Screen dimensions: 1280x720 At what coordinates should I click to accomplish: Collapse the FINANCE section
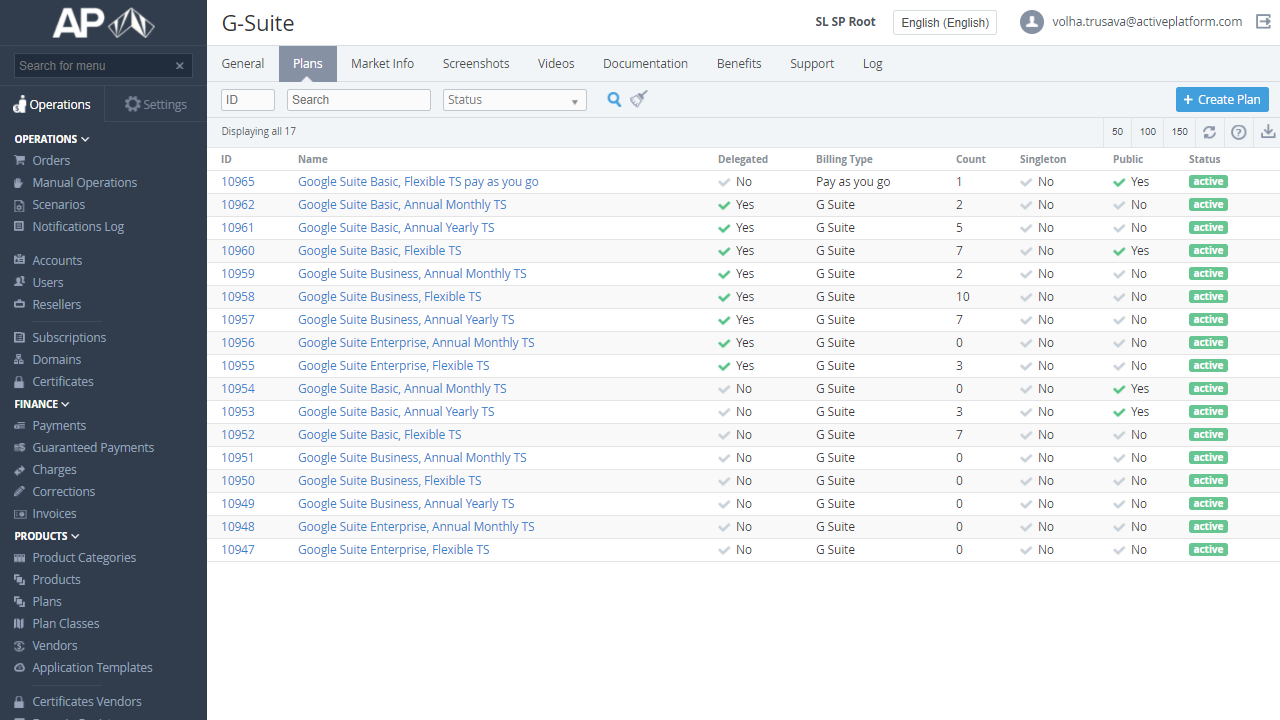(x=42, y=404)
